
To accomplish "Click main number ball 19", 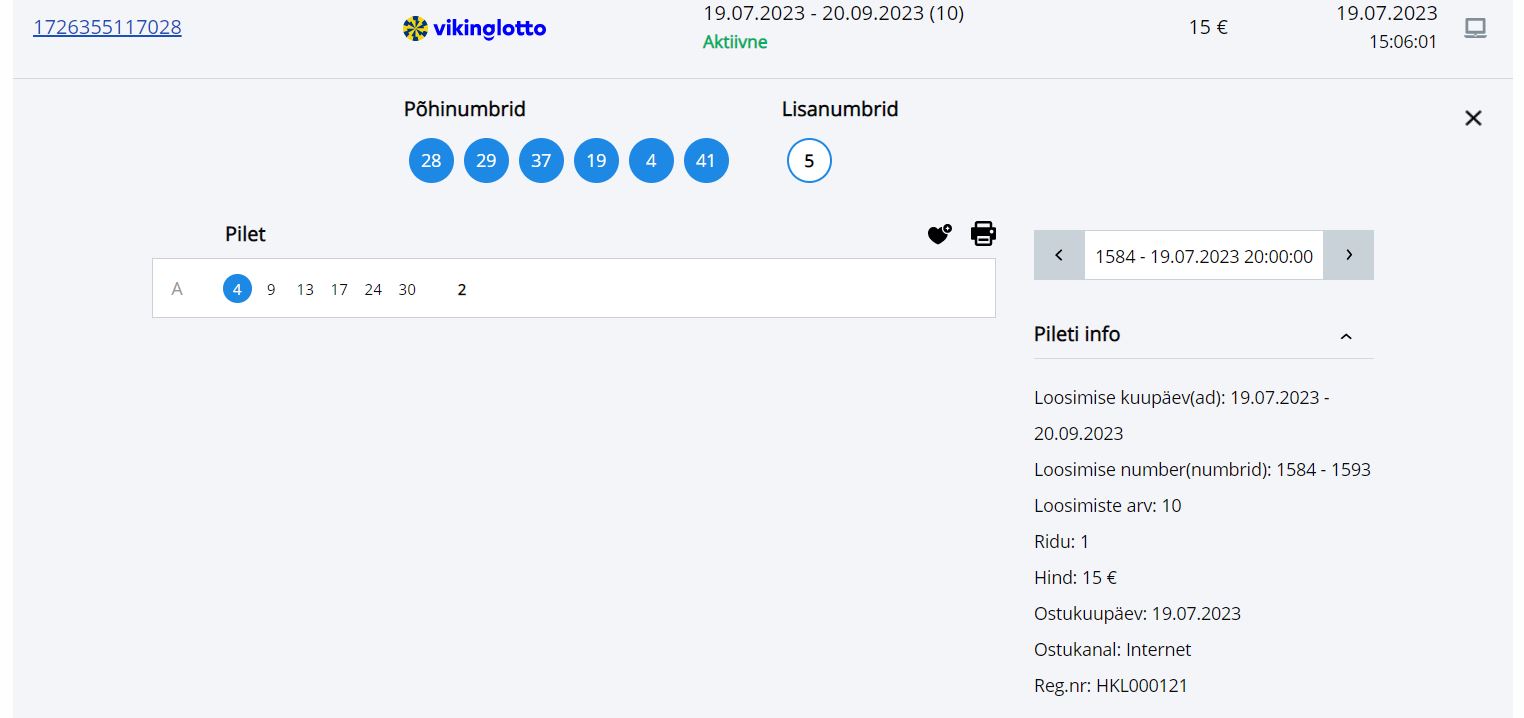I will click(x=596, y=161).
